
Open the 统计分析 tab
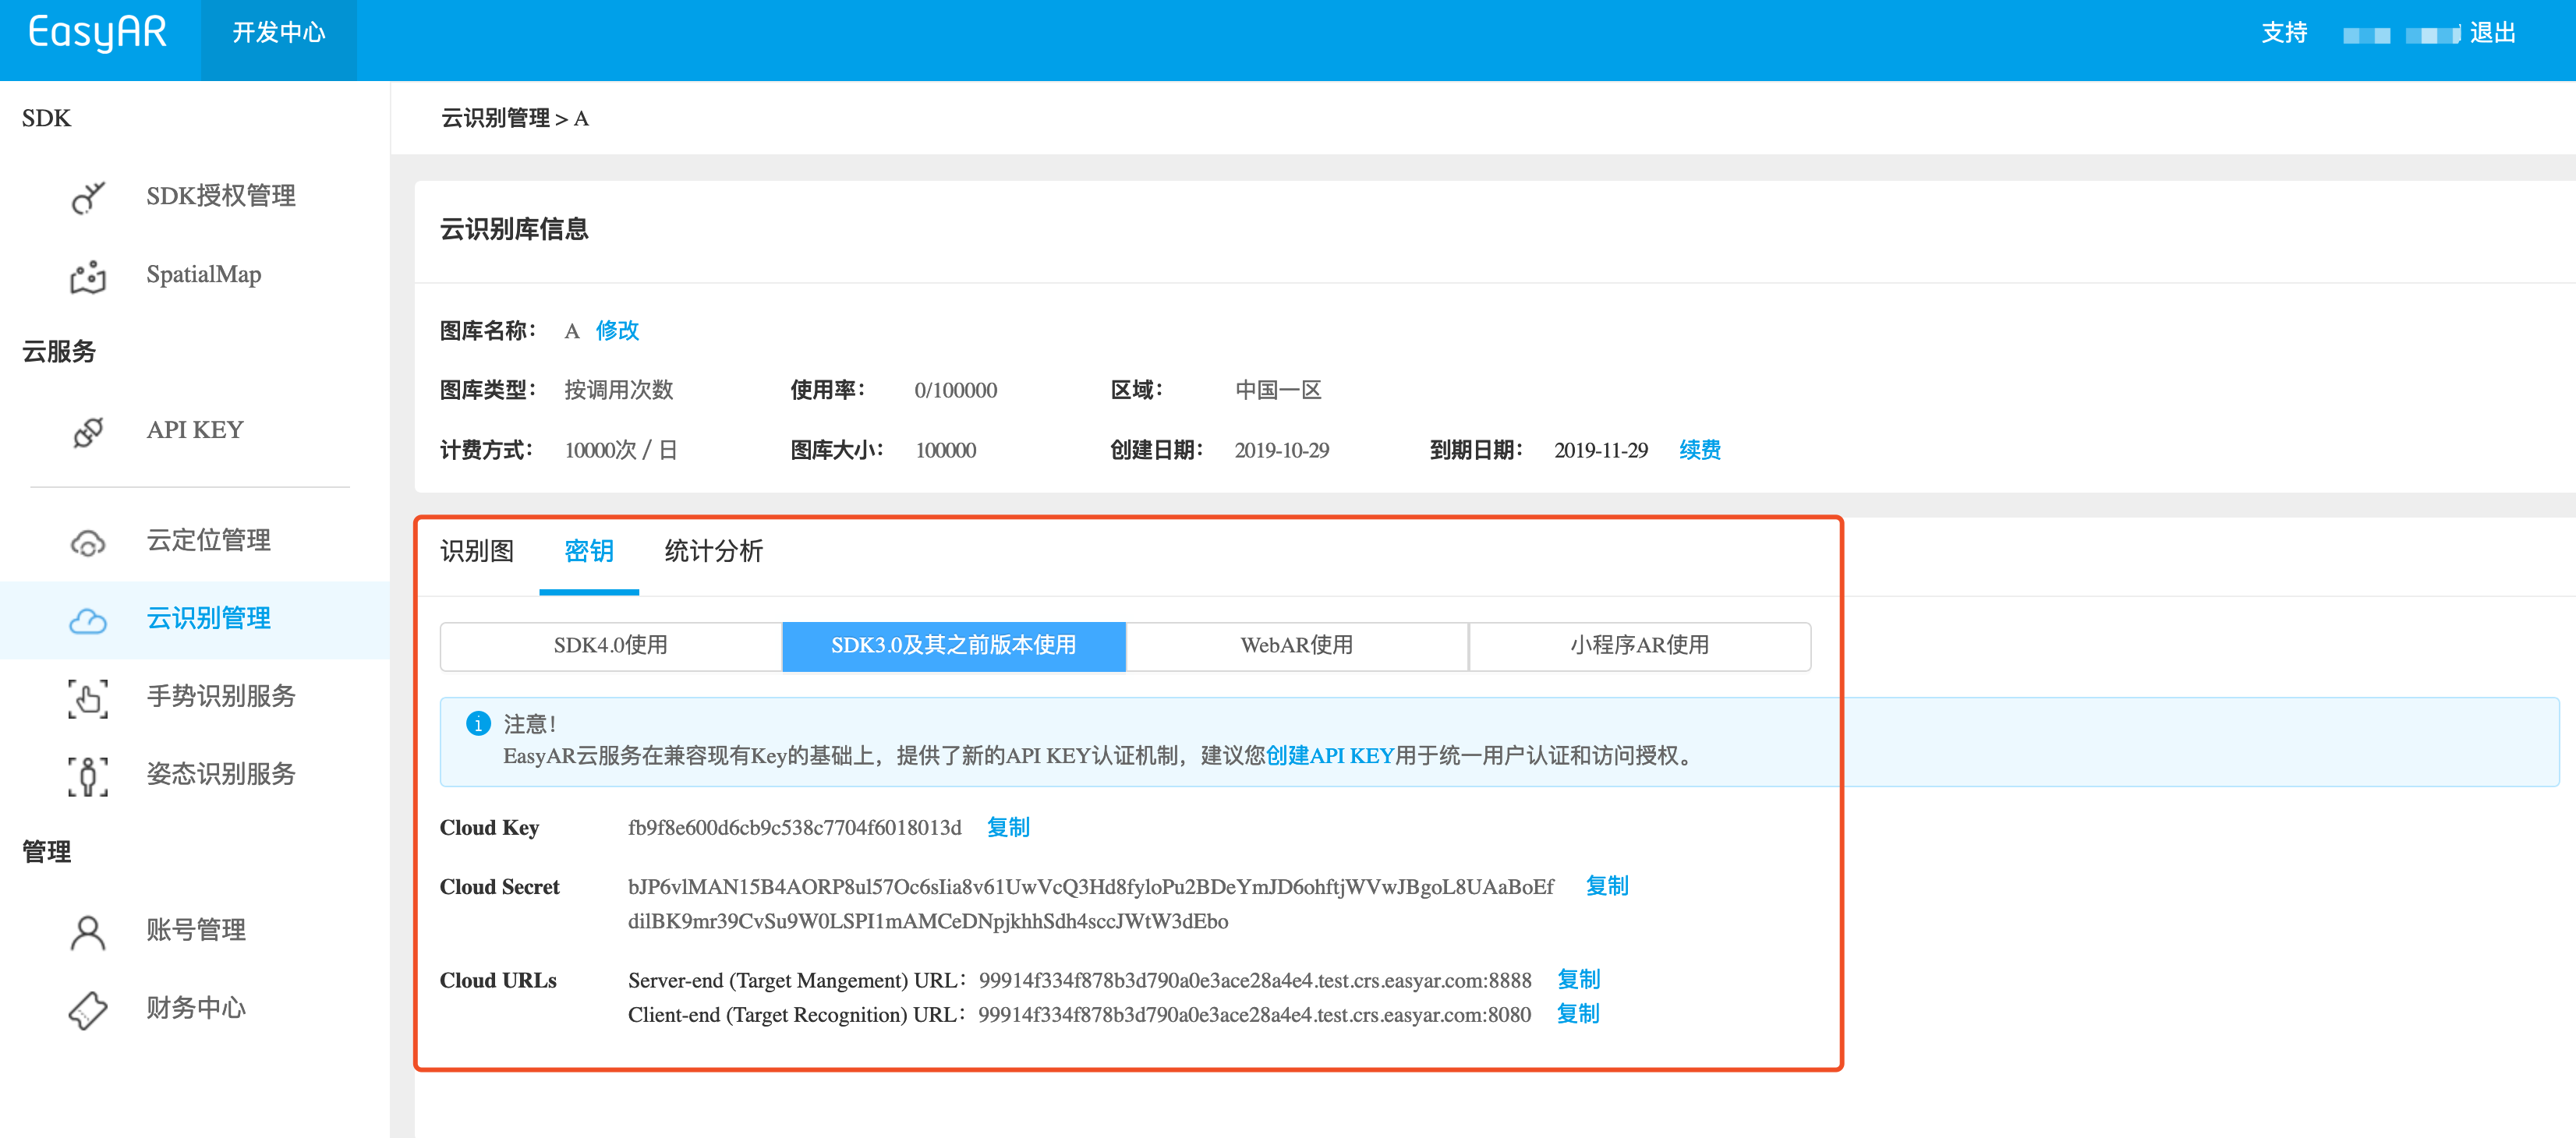coord(713,551)
